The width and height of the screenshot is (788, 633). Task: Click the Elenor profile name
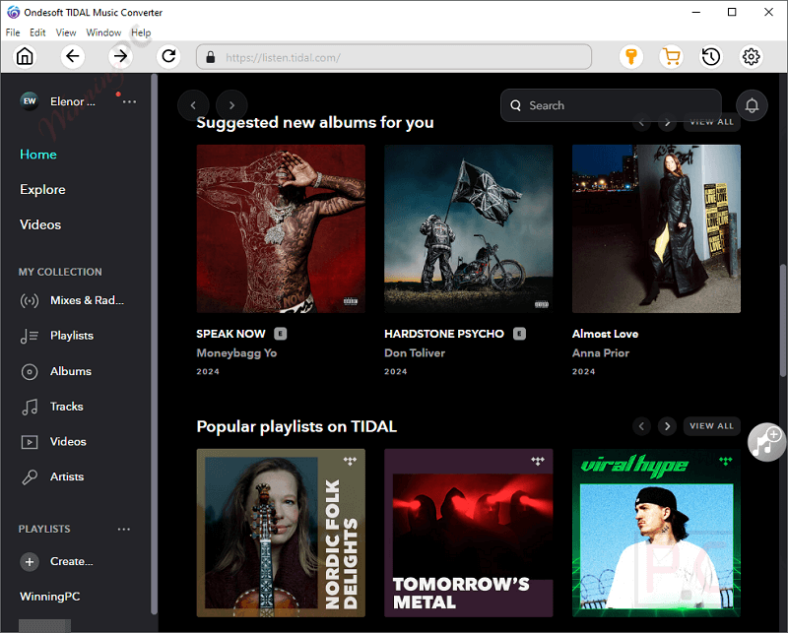tap(72, 101)
